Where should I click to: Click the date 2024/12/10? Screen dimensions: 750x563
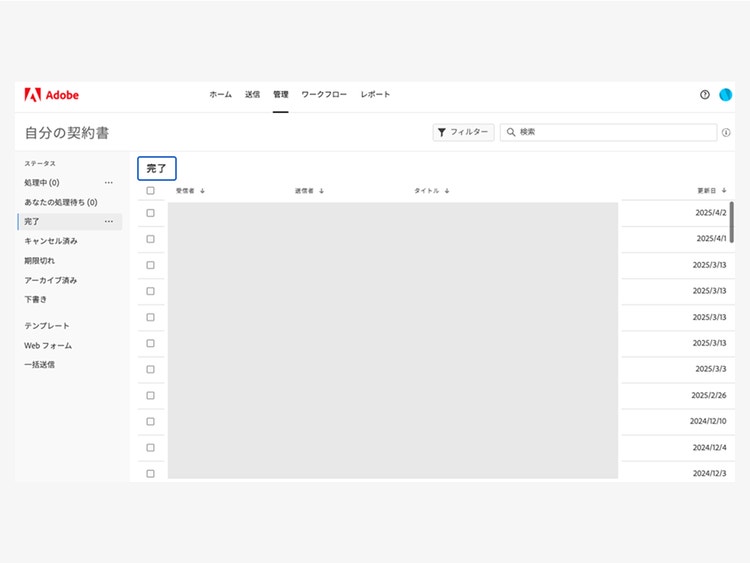(x=708, y=421)
